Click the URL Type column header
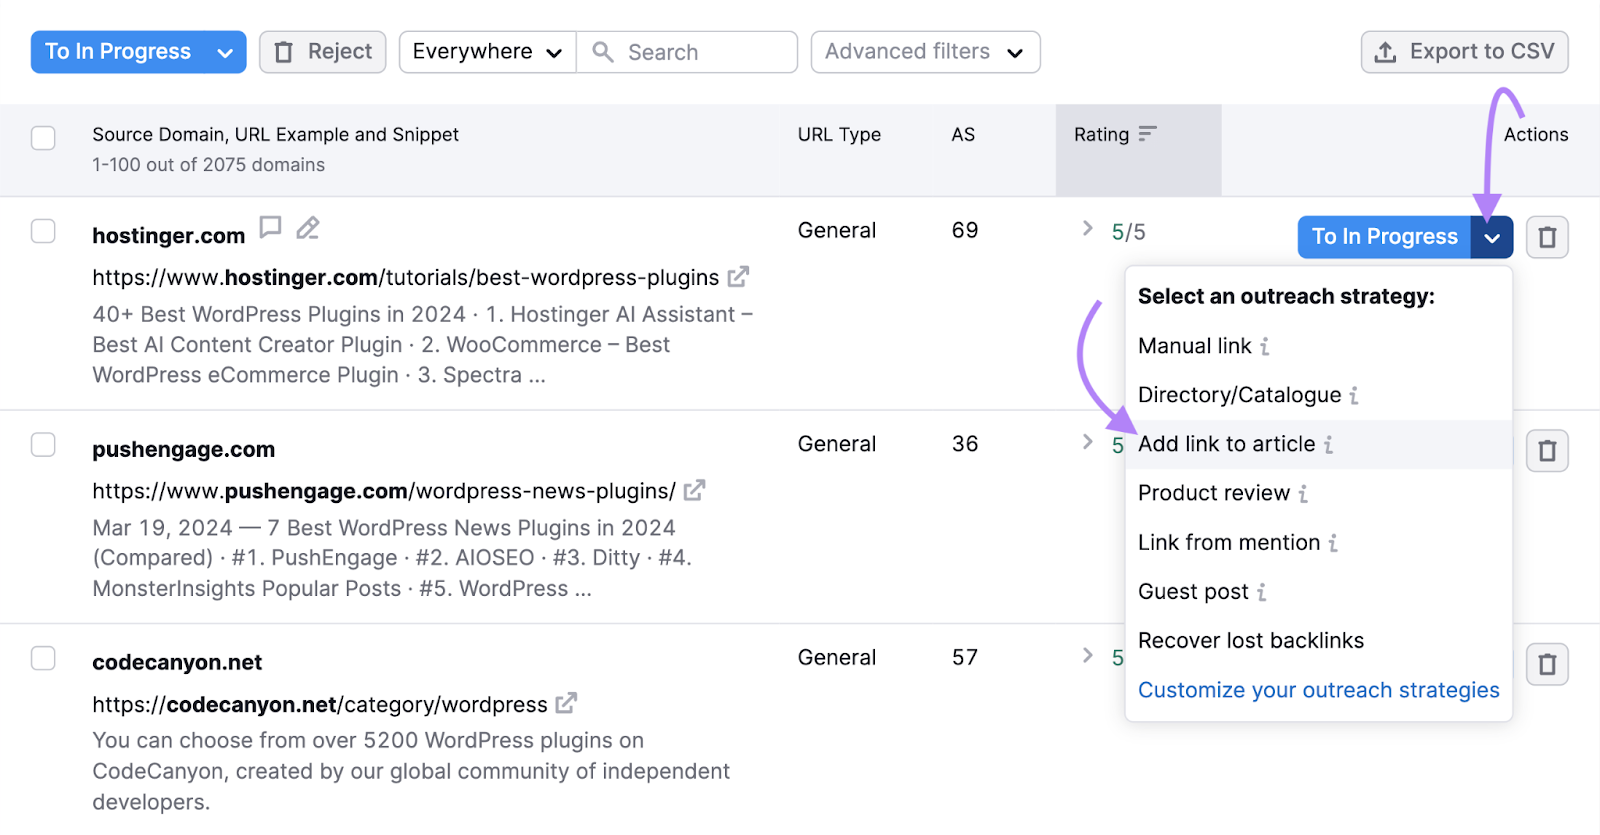Viewport: 1600px width, 835px height. (839, 134)
